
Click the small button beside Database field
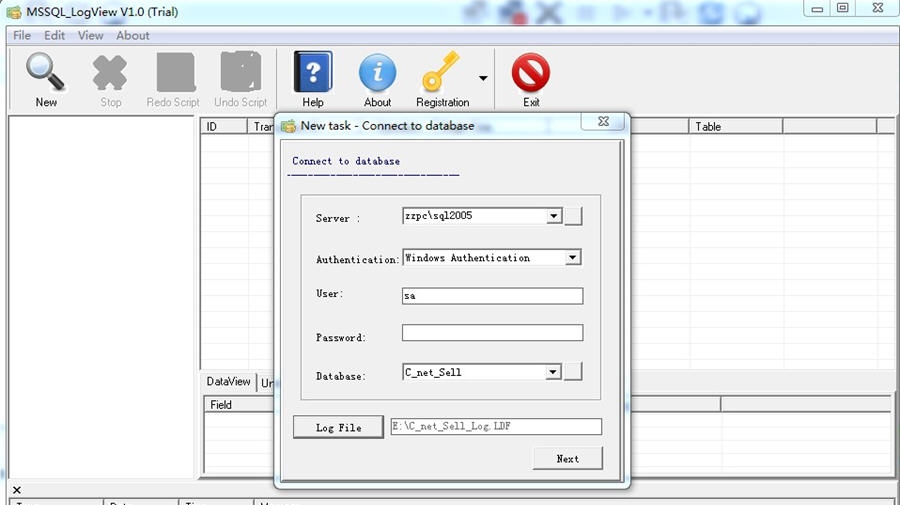[x=573, y=371]
